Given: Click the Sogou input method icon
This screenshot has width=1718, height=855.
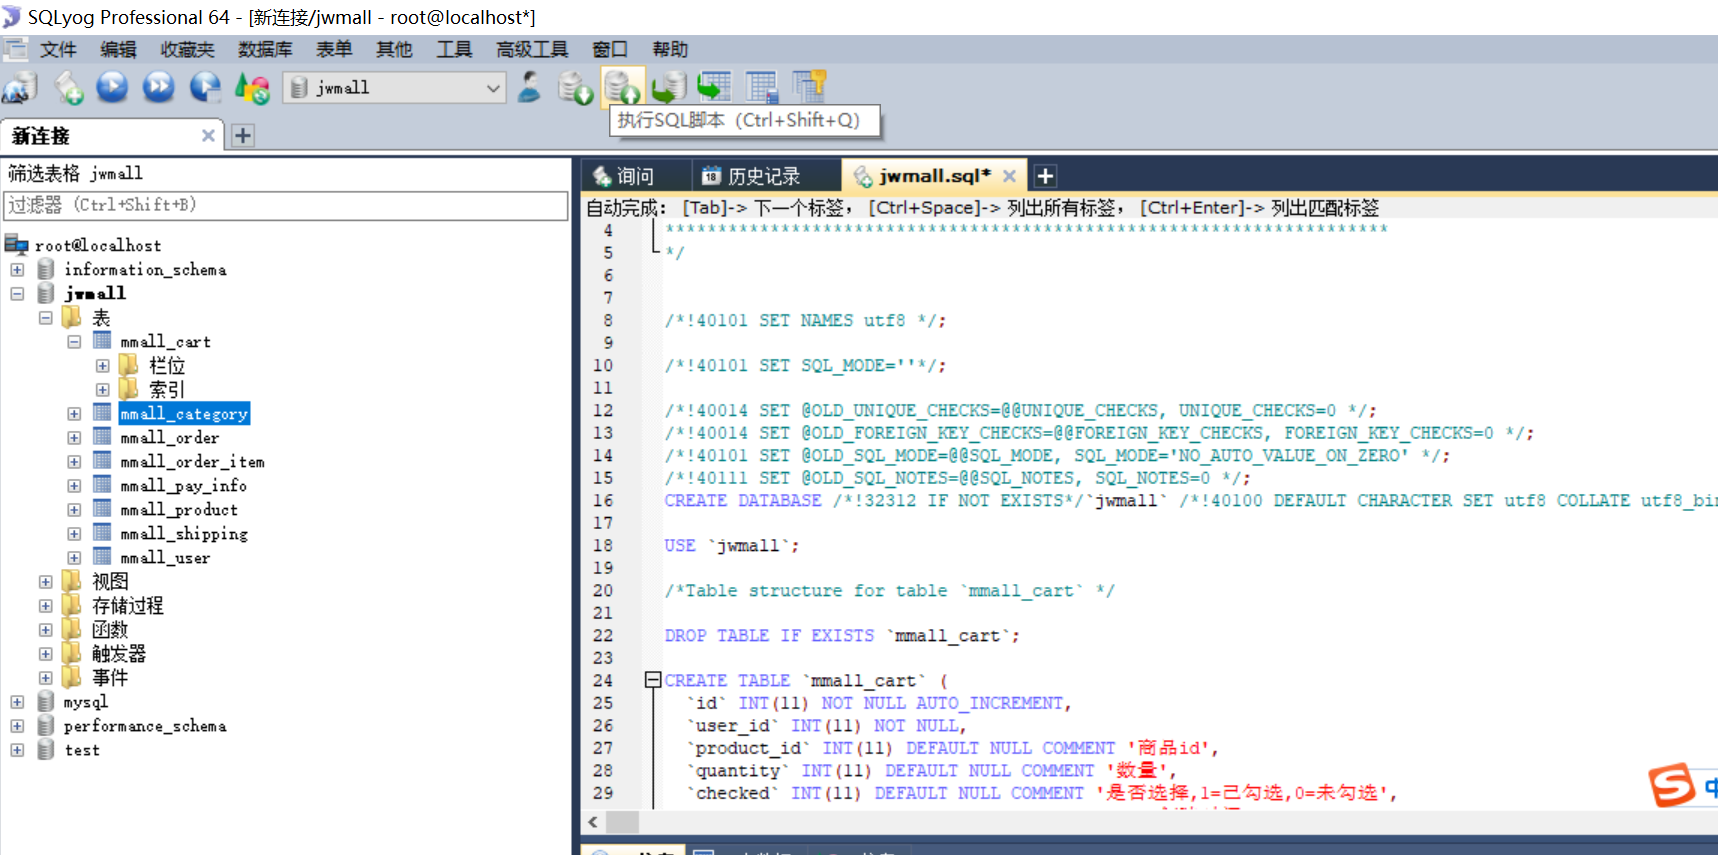Looking at the screenshot, I should pyautogui.click(x=1672, y=785).
